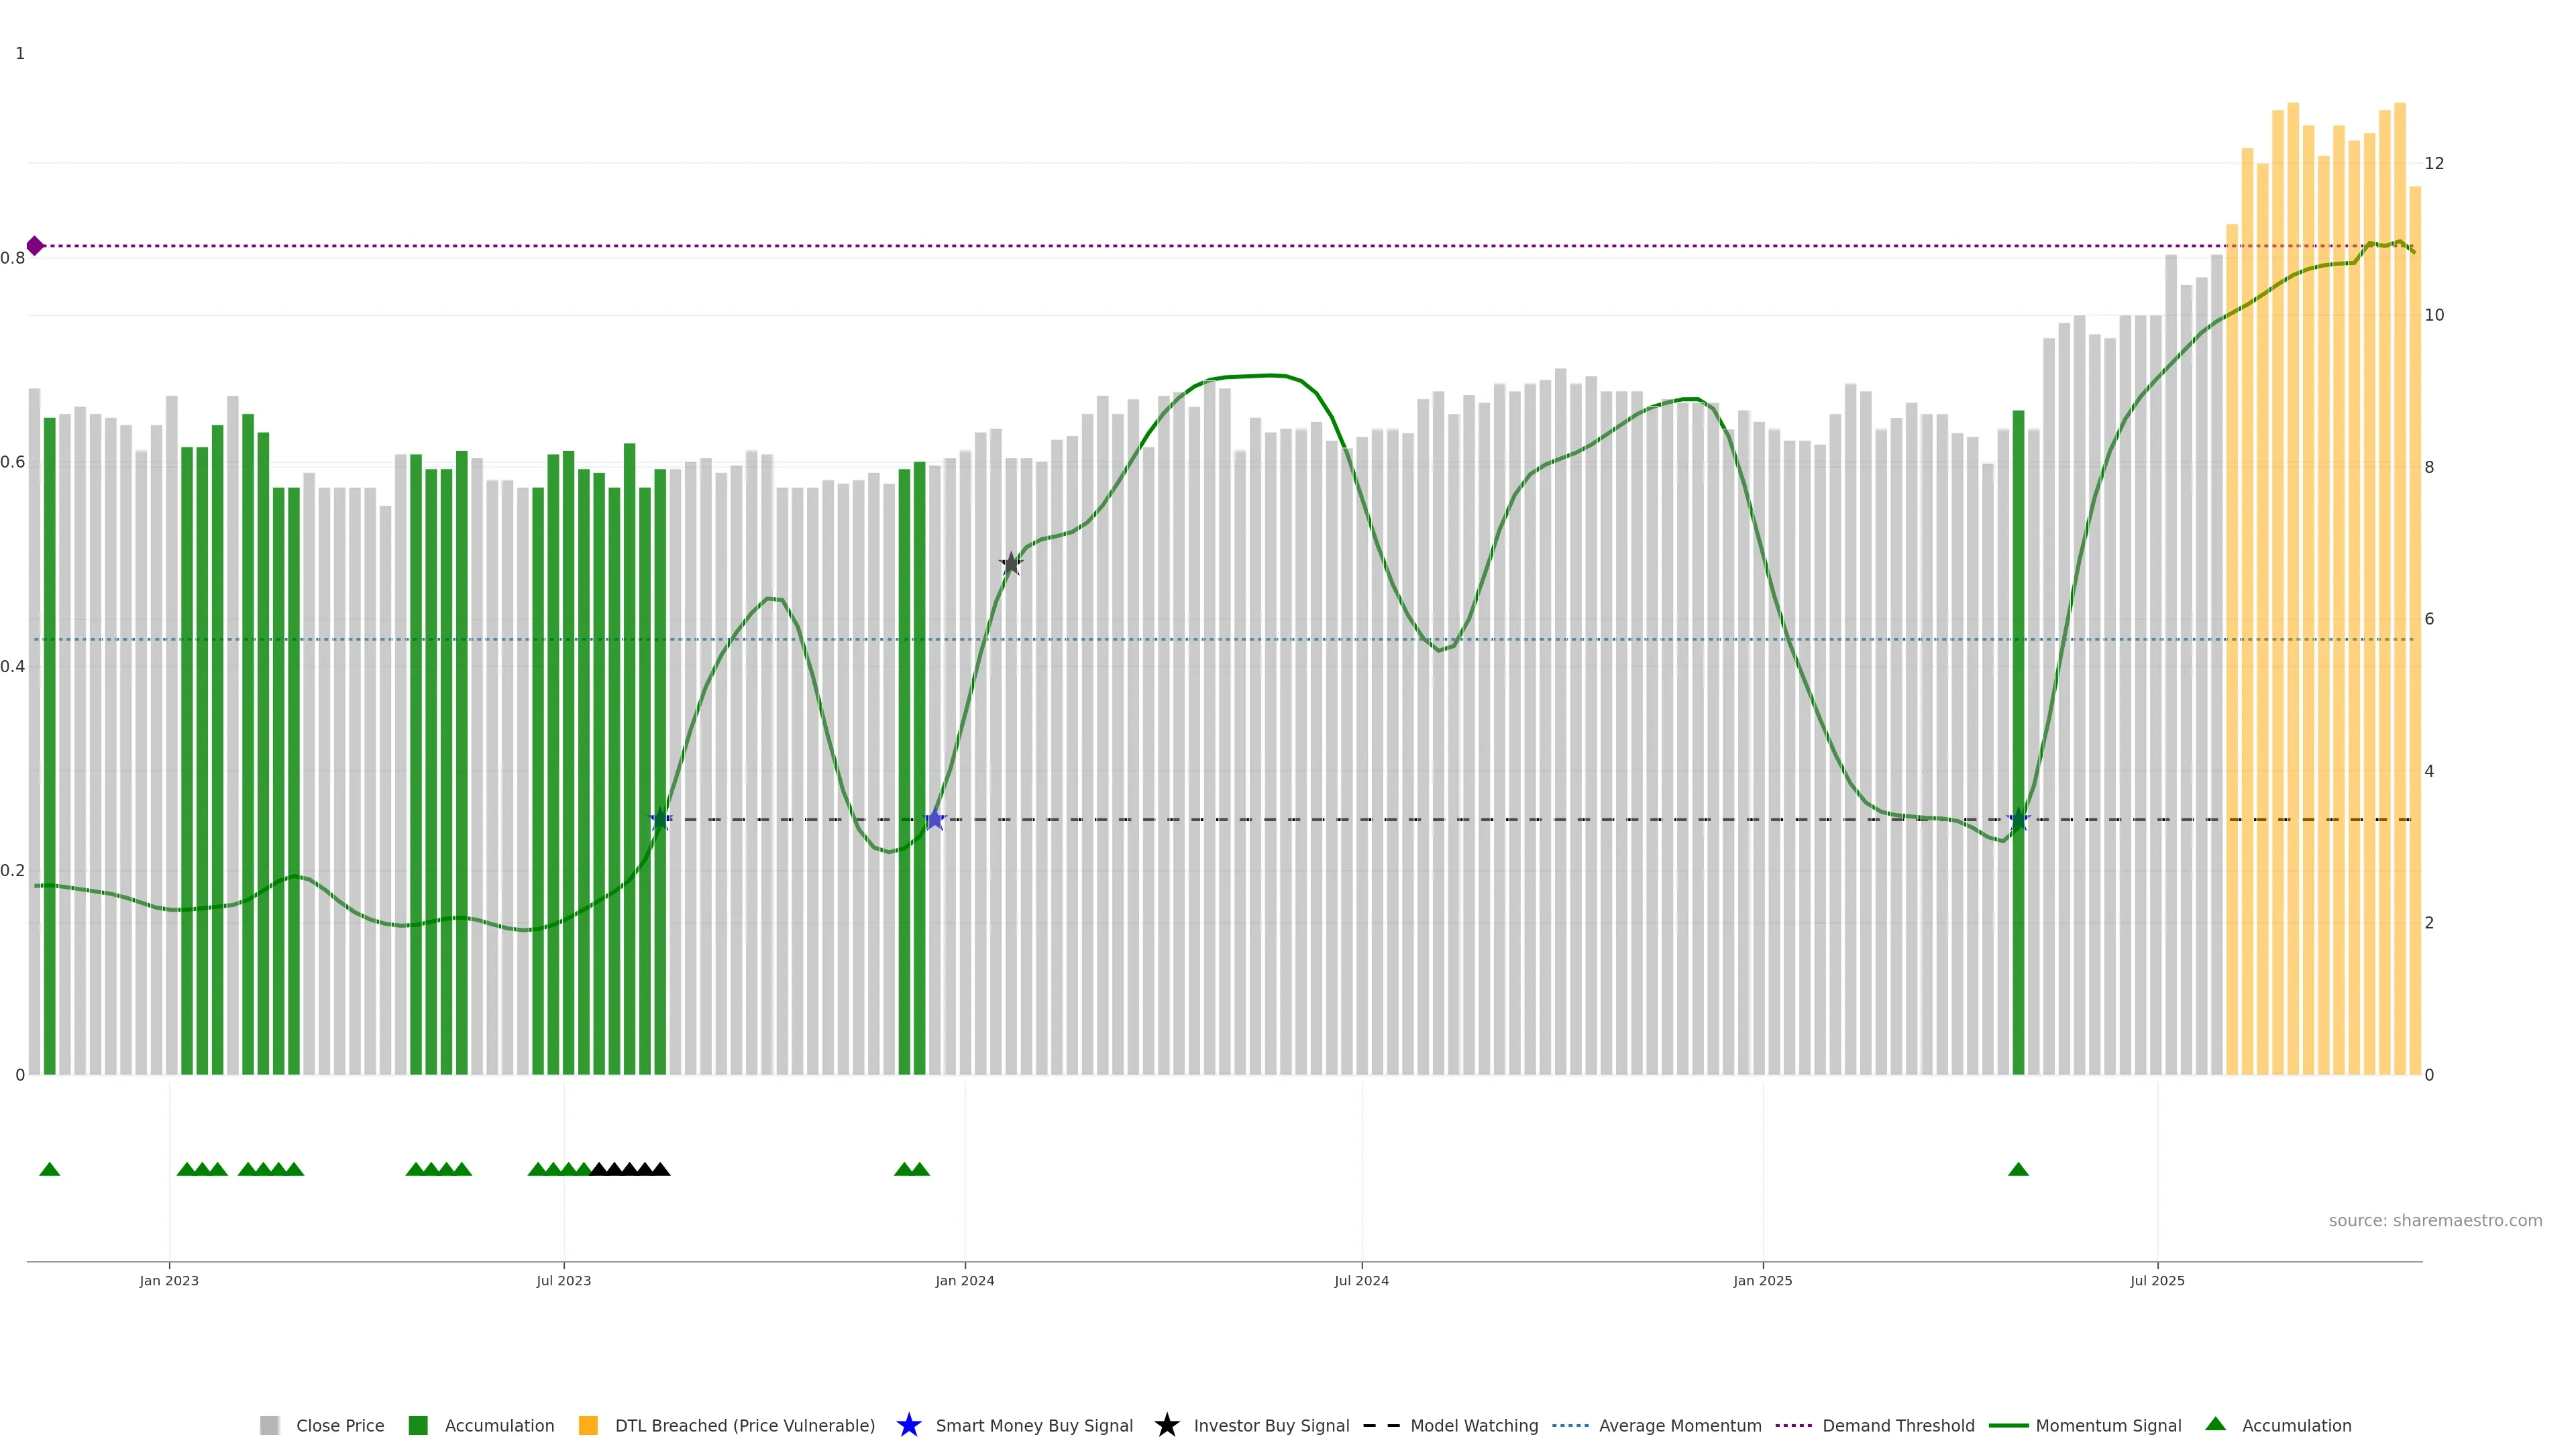This screenshot has width=2576, height=1449.
Task: Click the black Investor Buy star on chart
Action: point(1011,564)
